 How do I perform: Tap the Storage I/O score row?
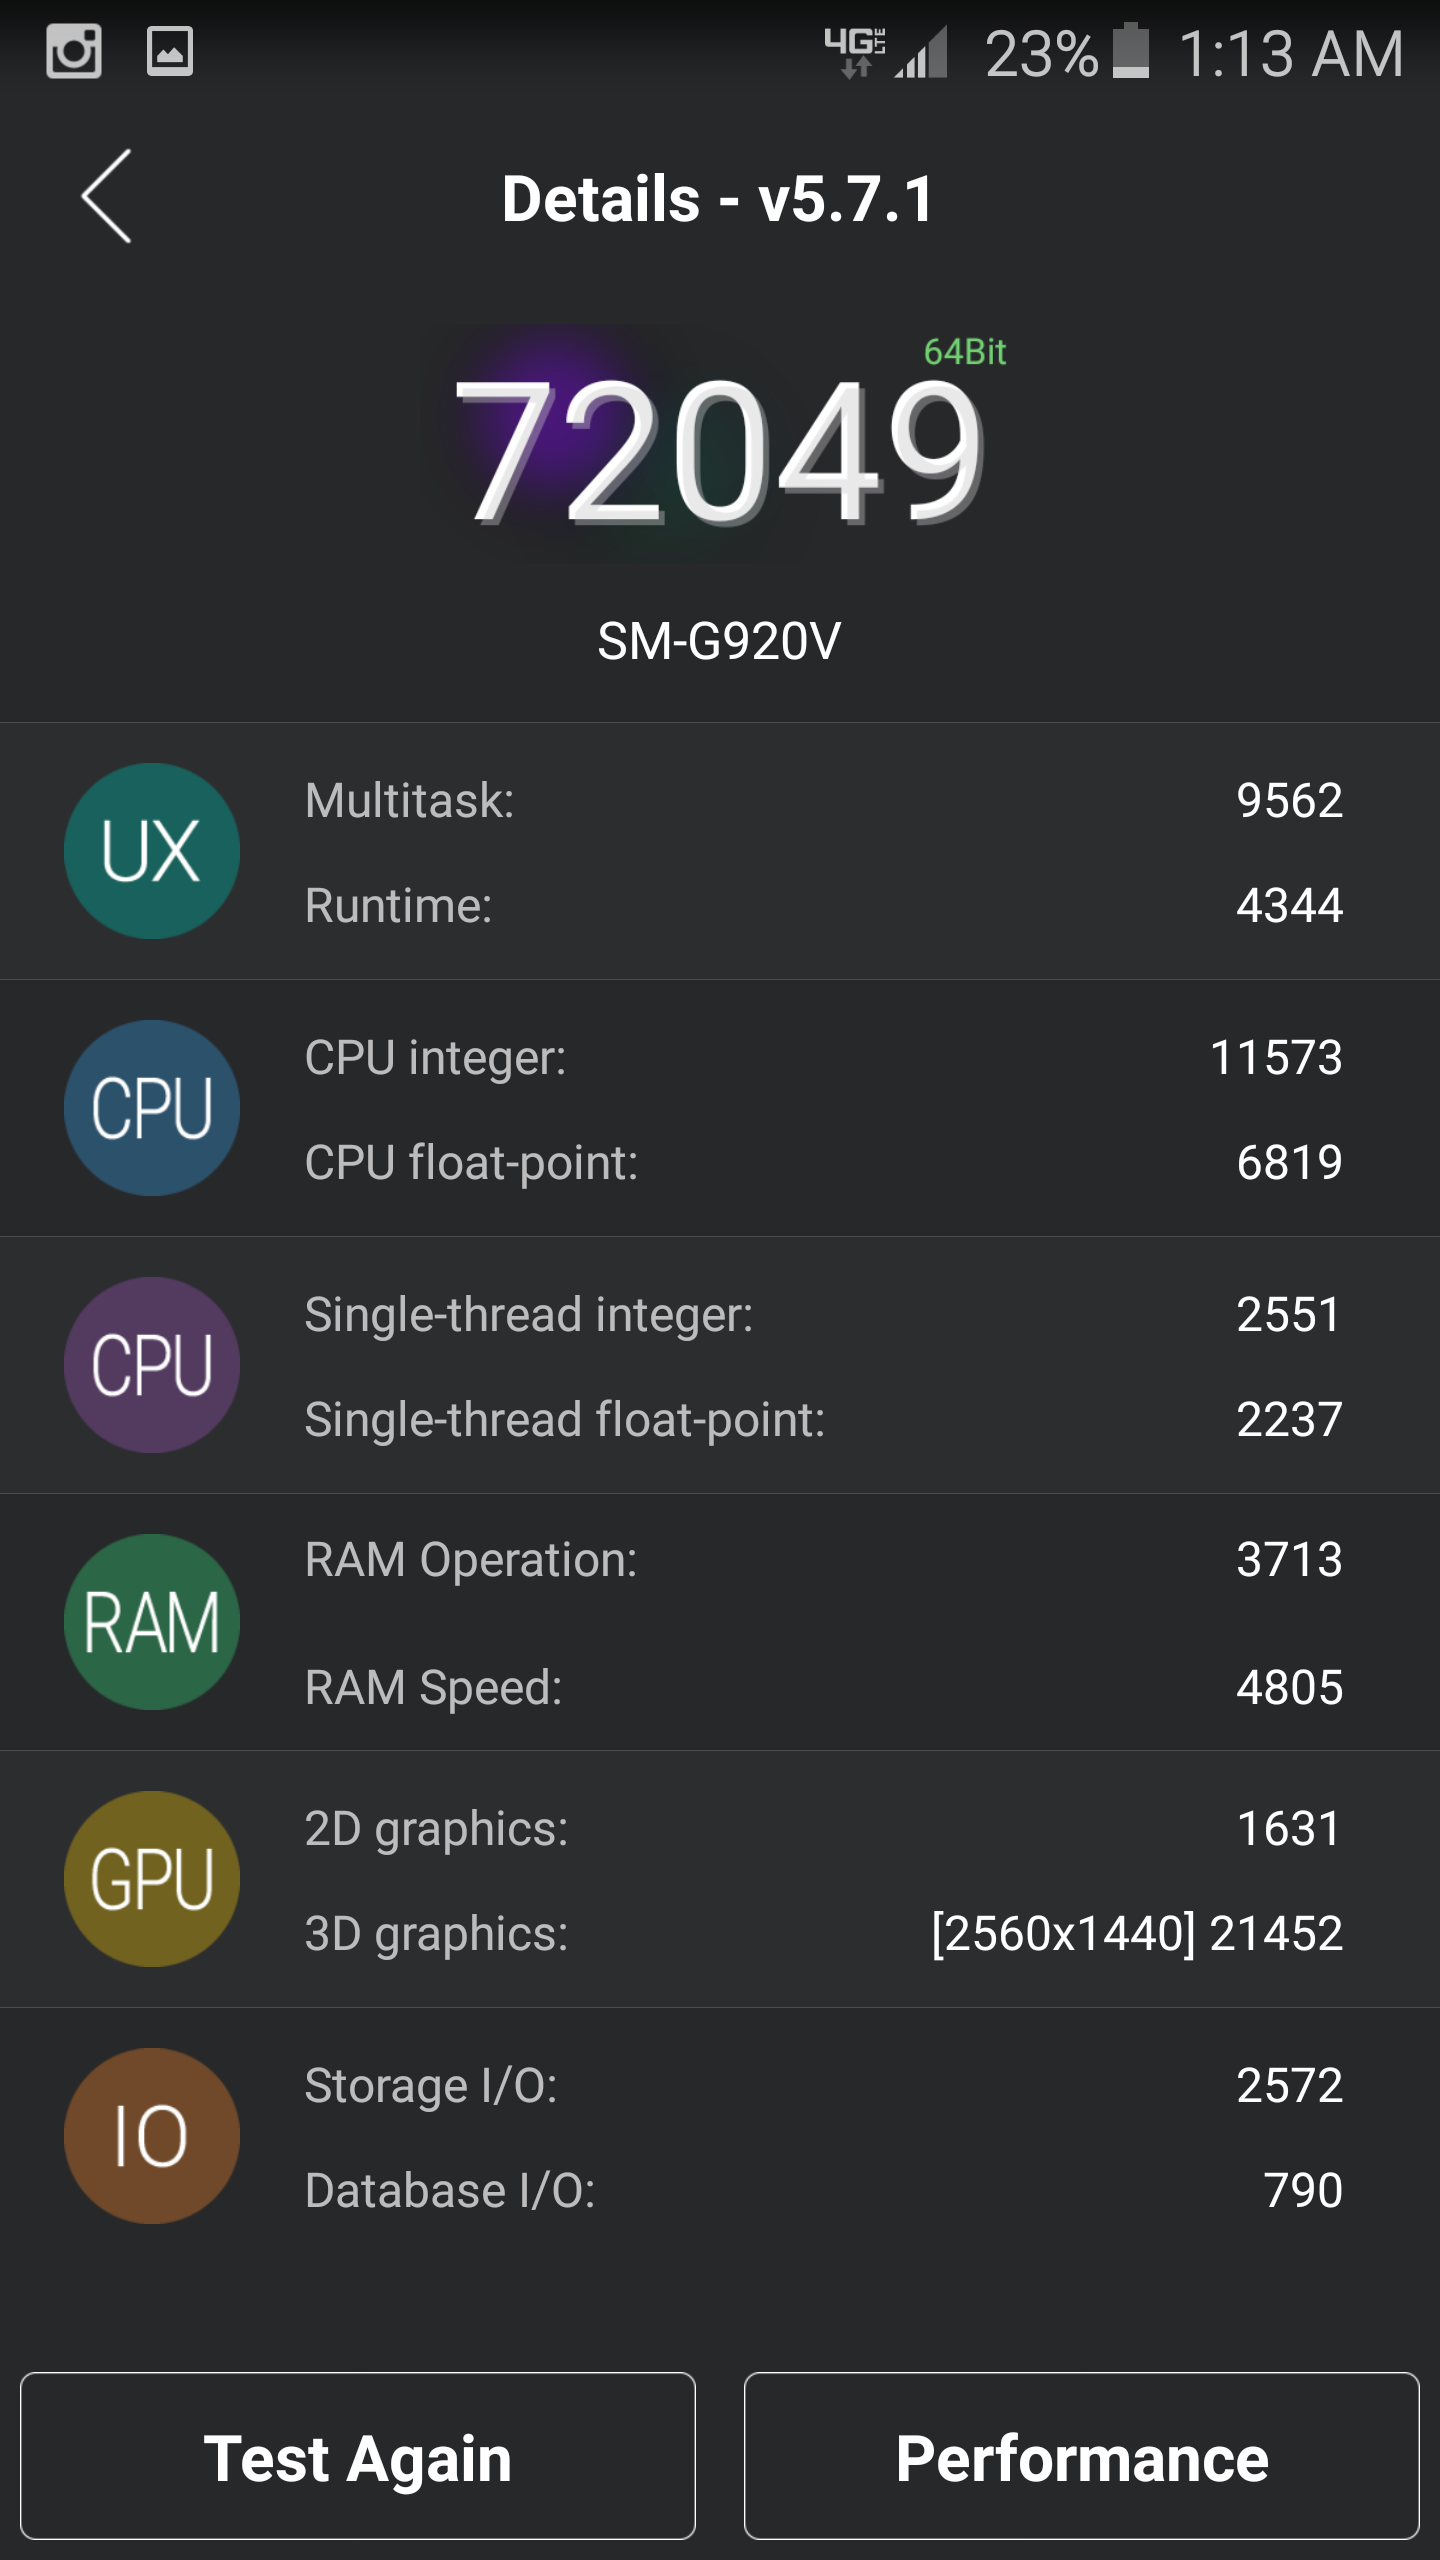click(x=822, y=2086)
